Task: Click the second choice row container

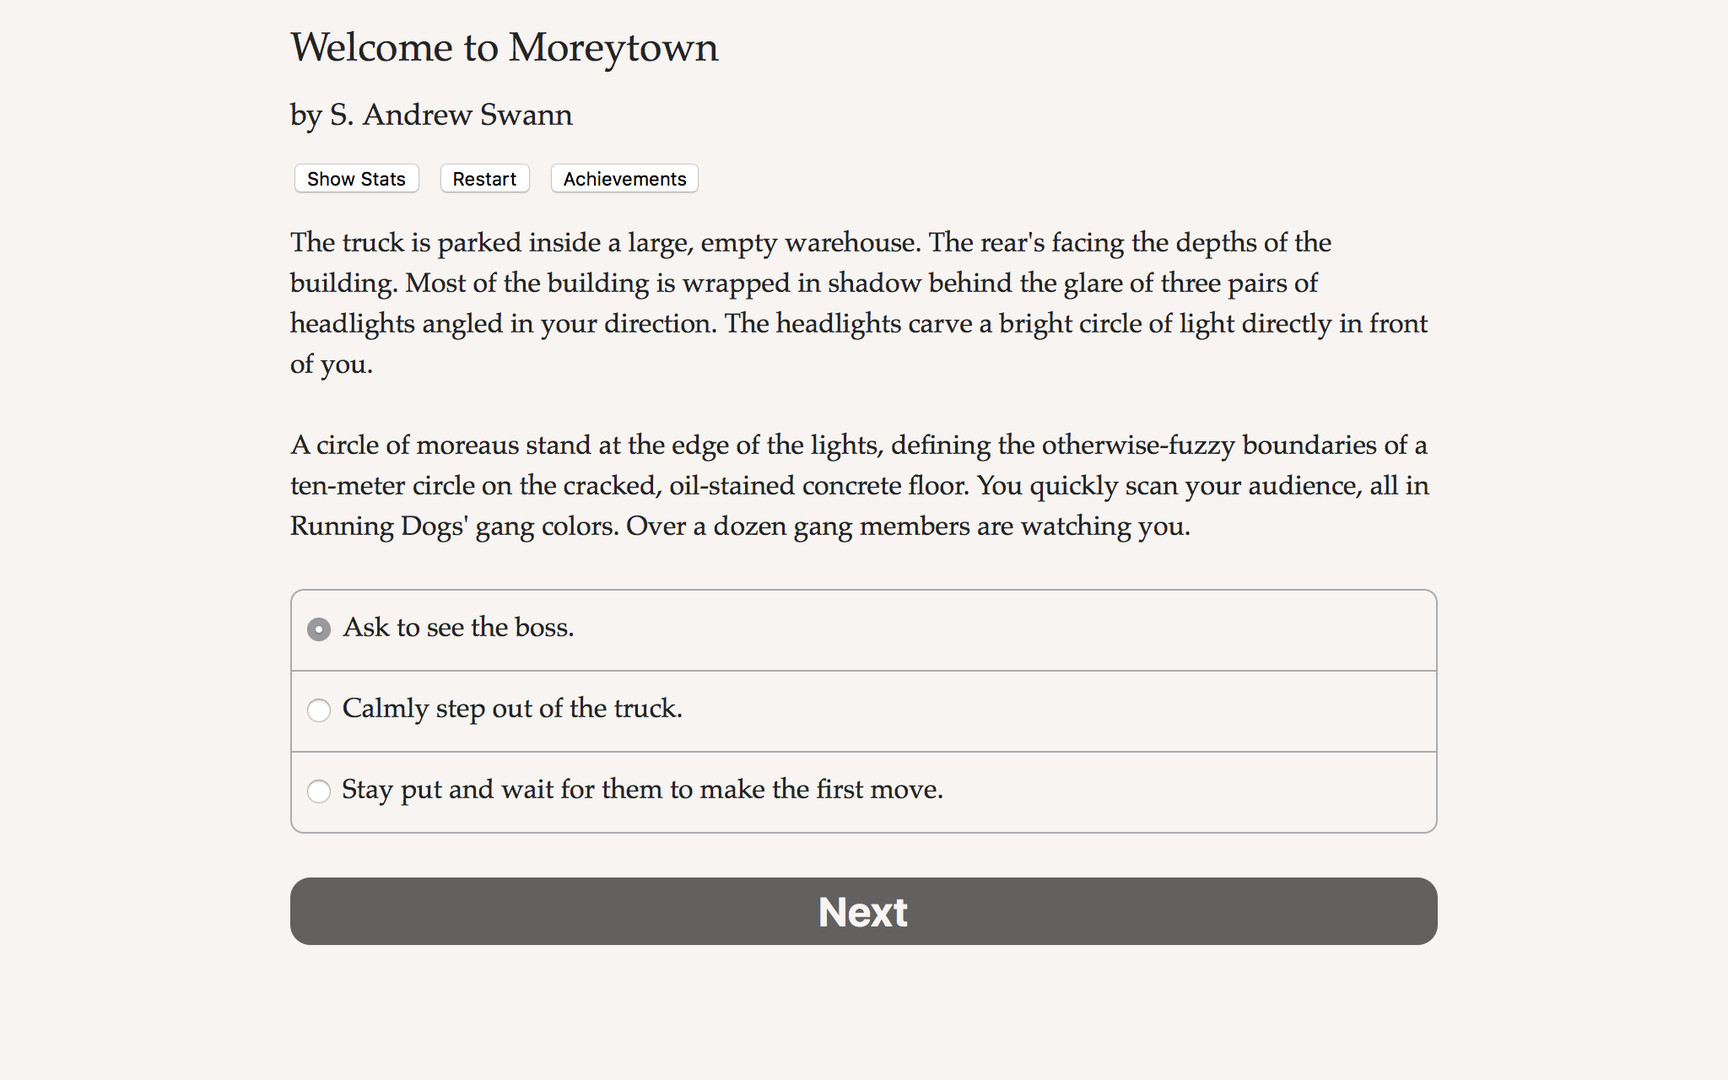Action: tap(863, 711)
